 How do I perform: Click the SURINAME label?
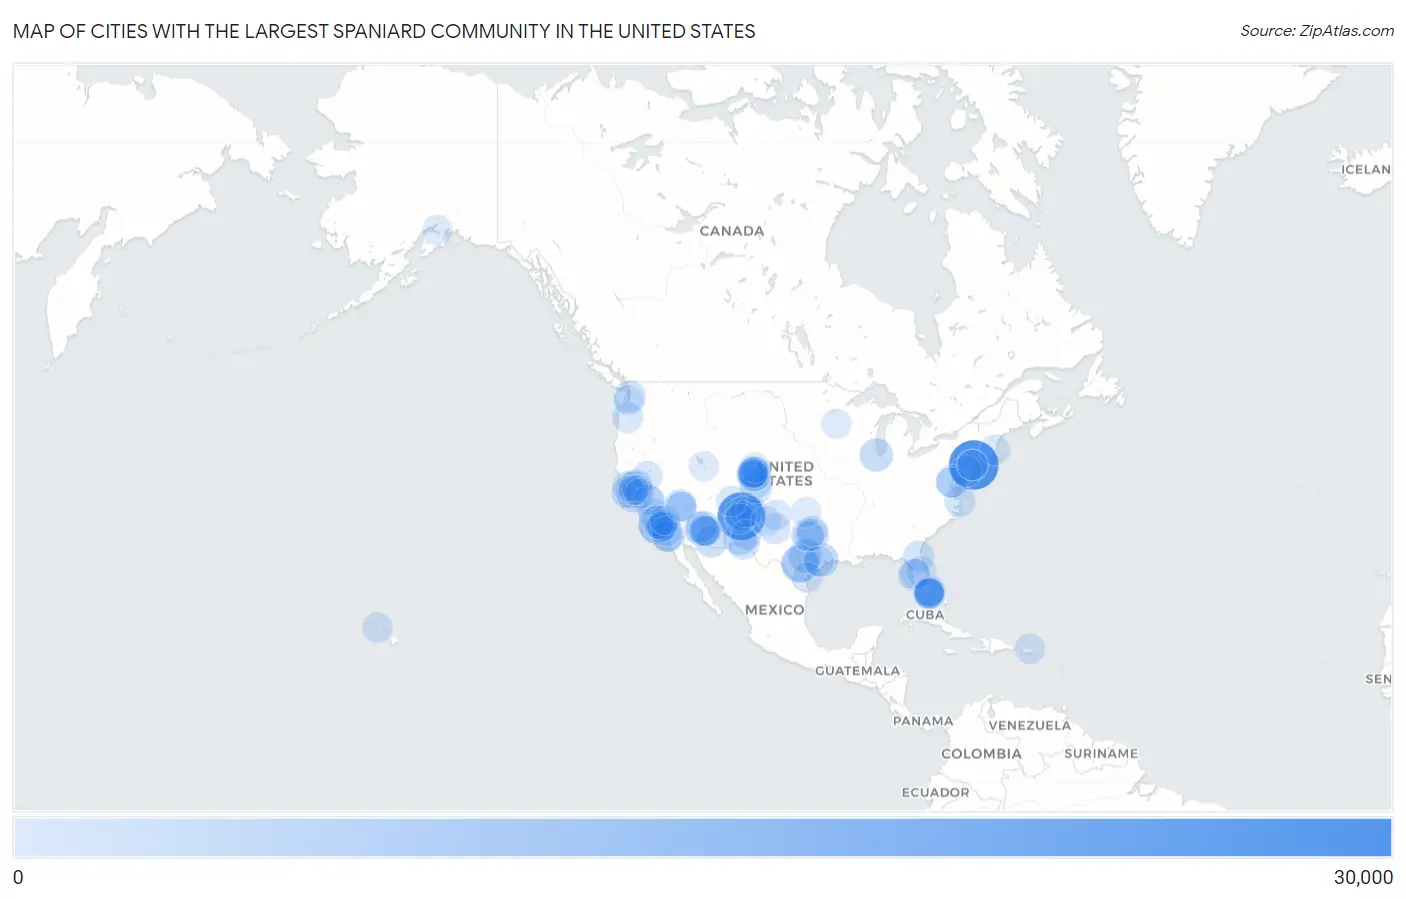[1101, 754]
